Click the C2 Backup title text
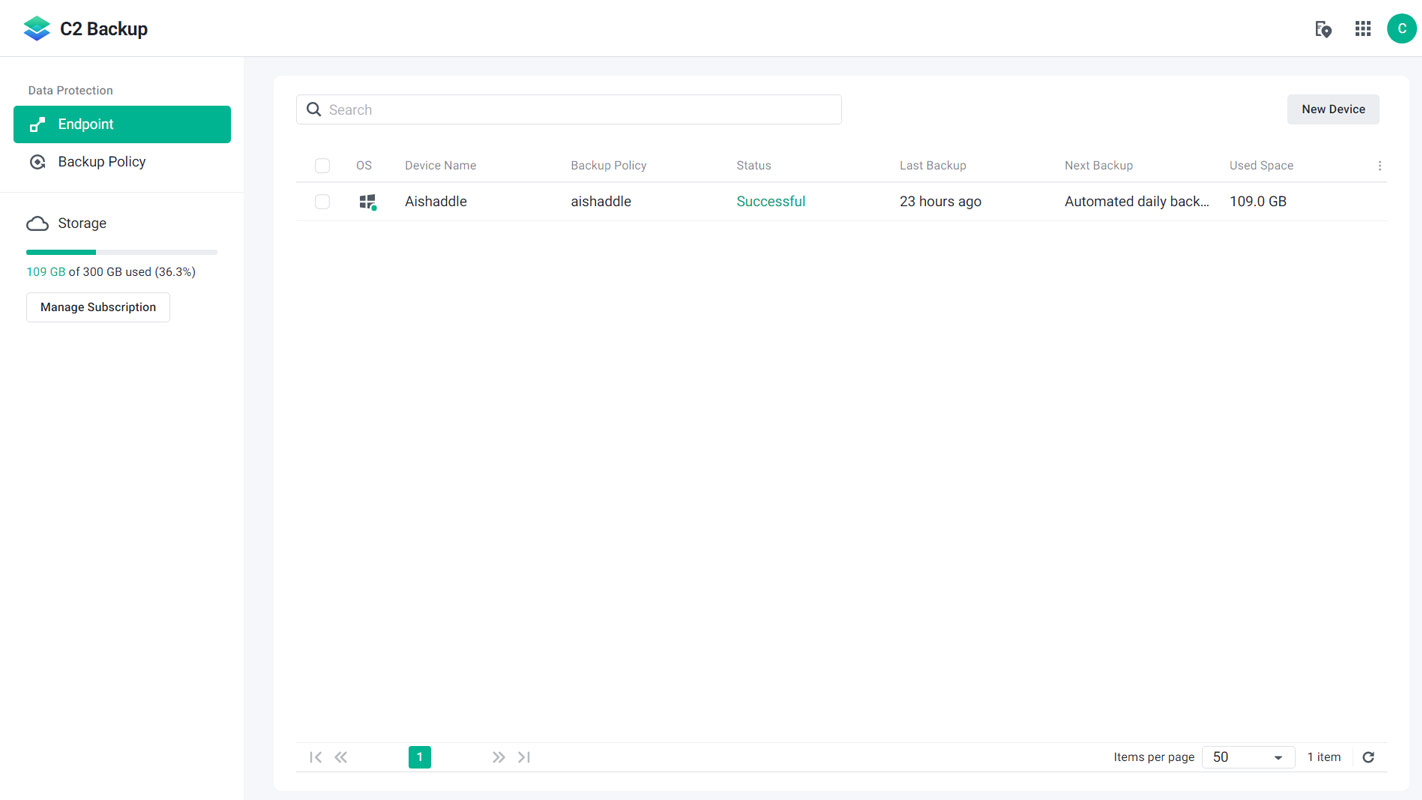Screen dimensions: 1422x800 point(104,29)
